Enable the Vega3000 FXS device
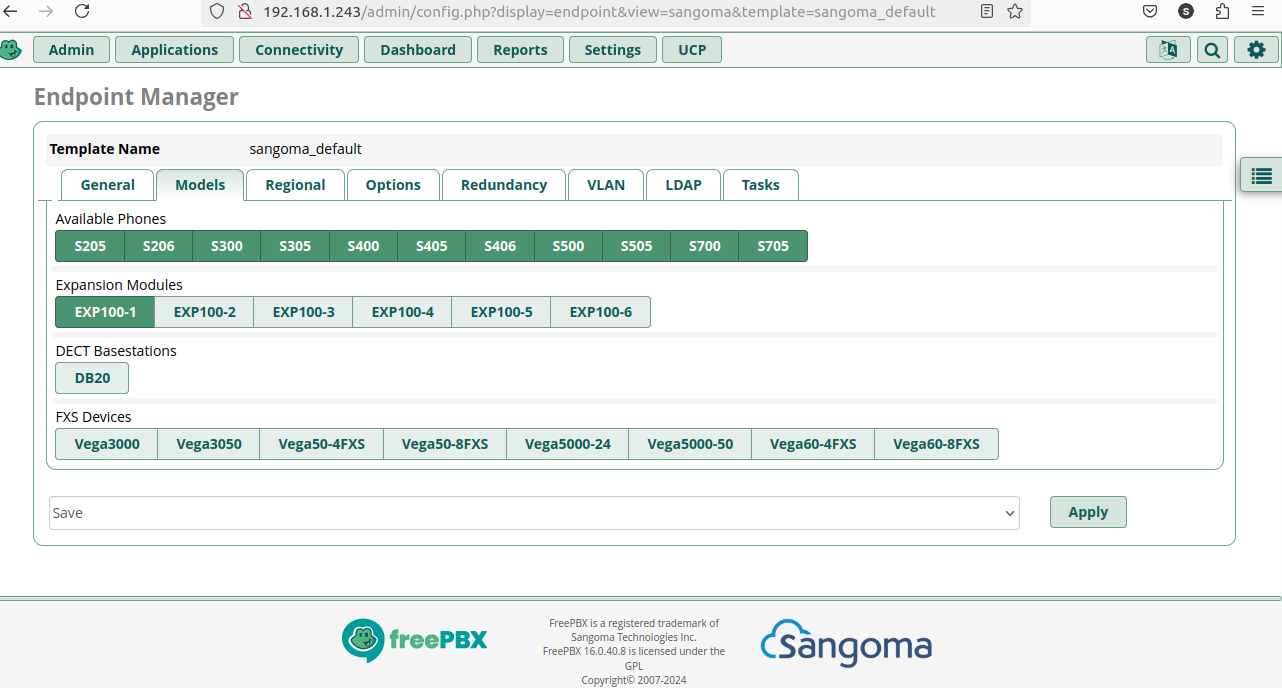This screenshot has height=688, width=1282. point(106,443)
